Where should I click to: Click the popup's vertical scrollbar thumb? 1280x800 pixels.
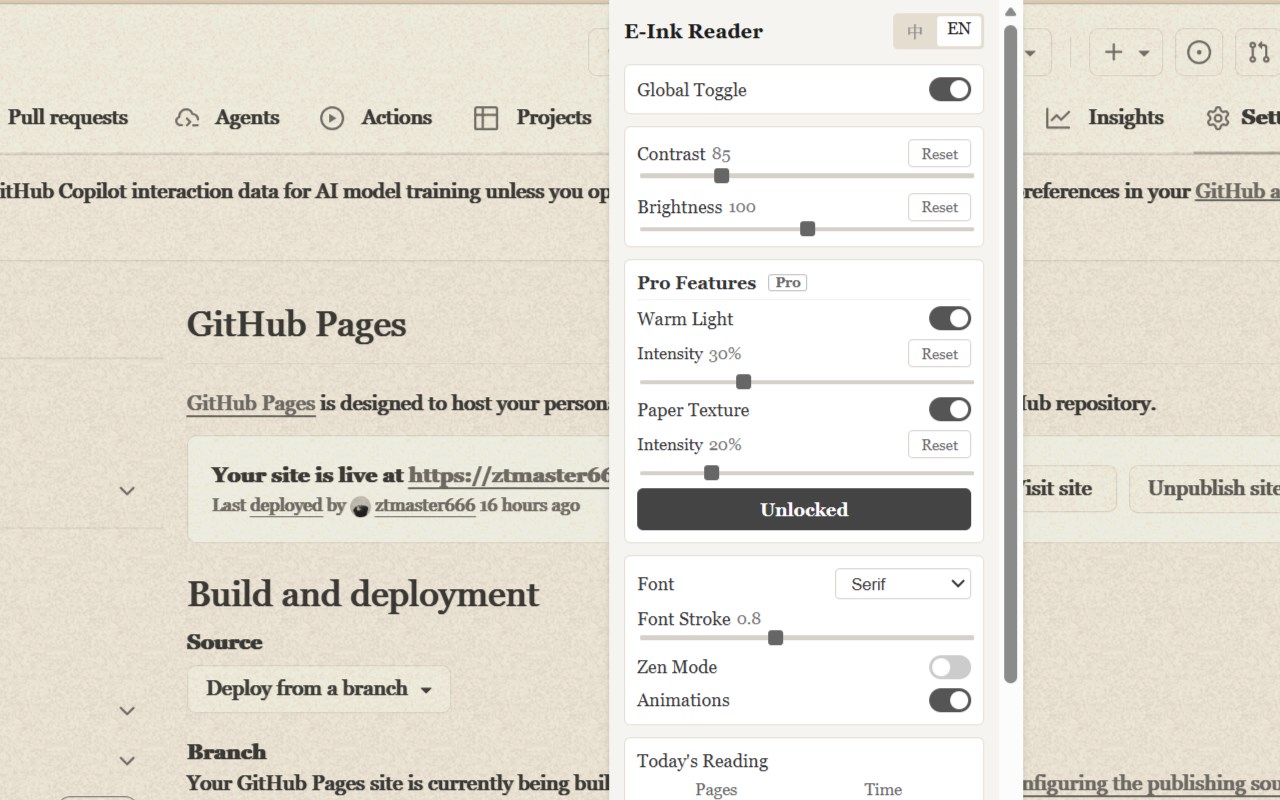tap(1010, 353)
